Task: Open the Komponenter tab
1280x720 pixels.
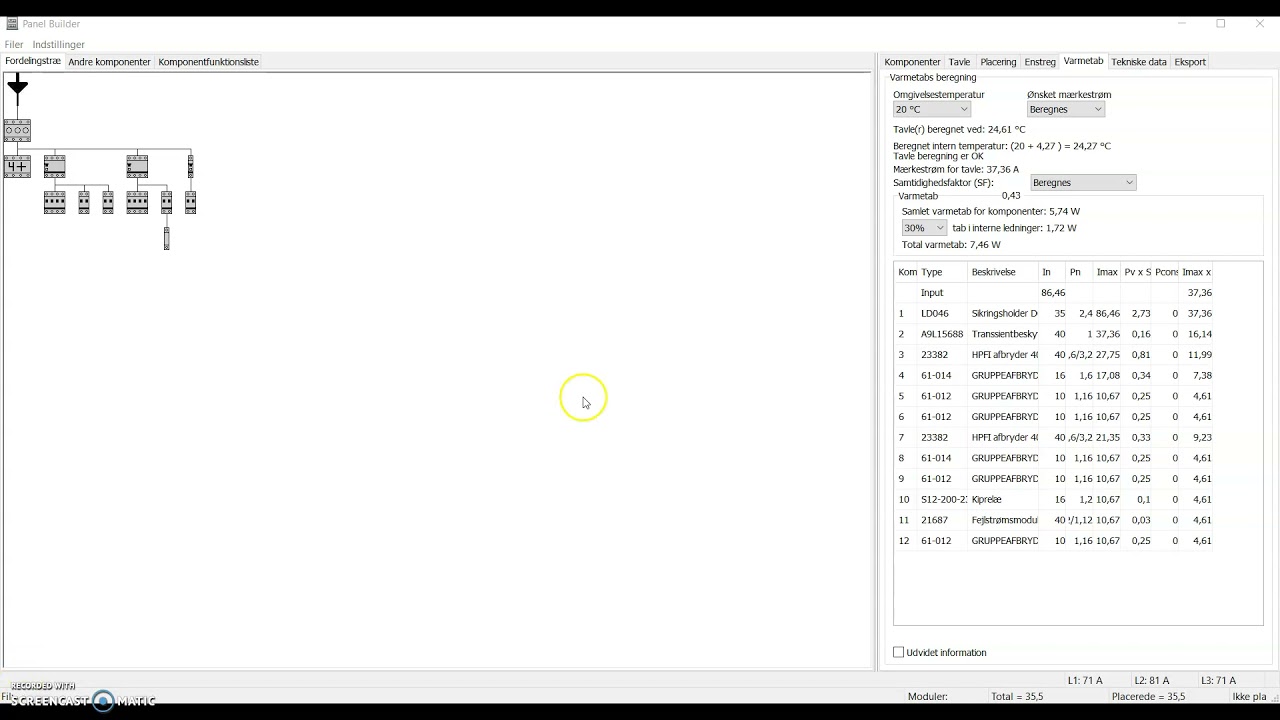Action: [x=912, y=62]
